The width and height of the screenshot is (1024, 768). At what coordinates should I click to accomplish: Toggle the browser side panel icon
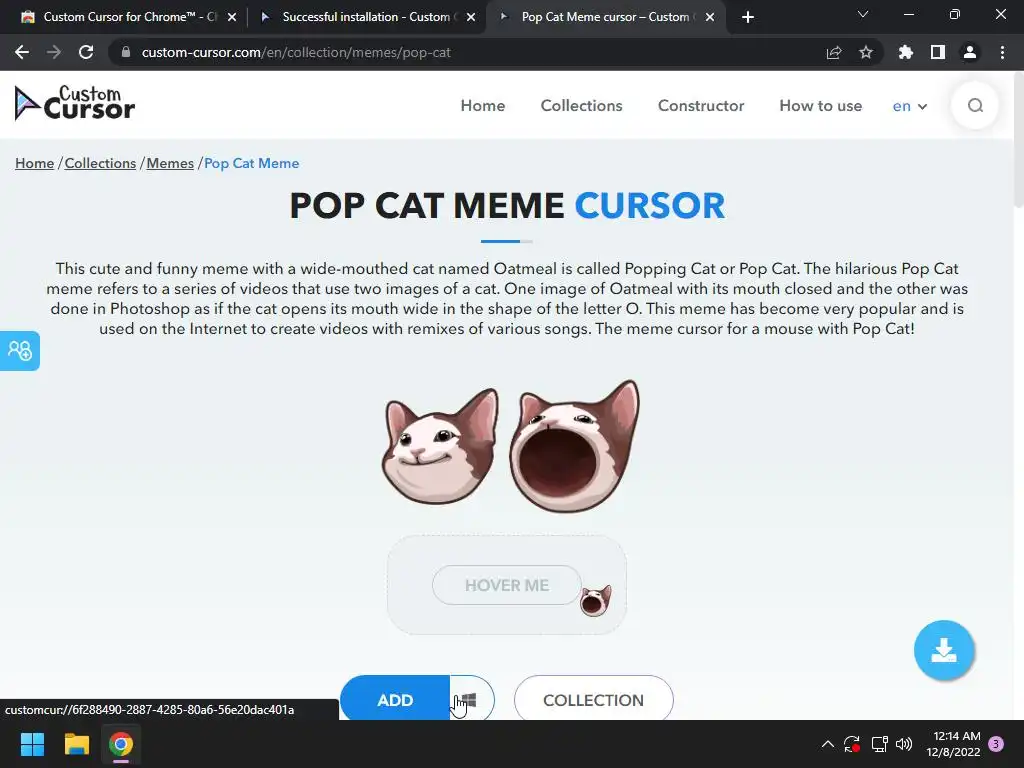coord(938,52)
